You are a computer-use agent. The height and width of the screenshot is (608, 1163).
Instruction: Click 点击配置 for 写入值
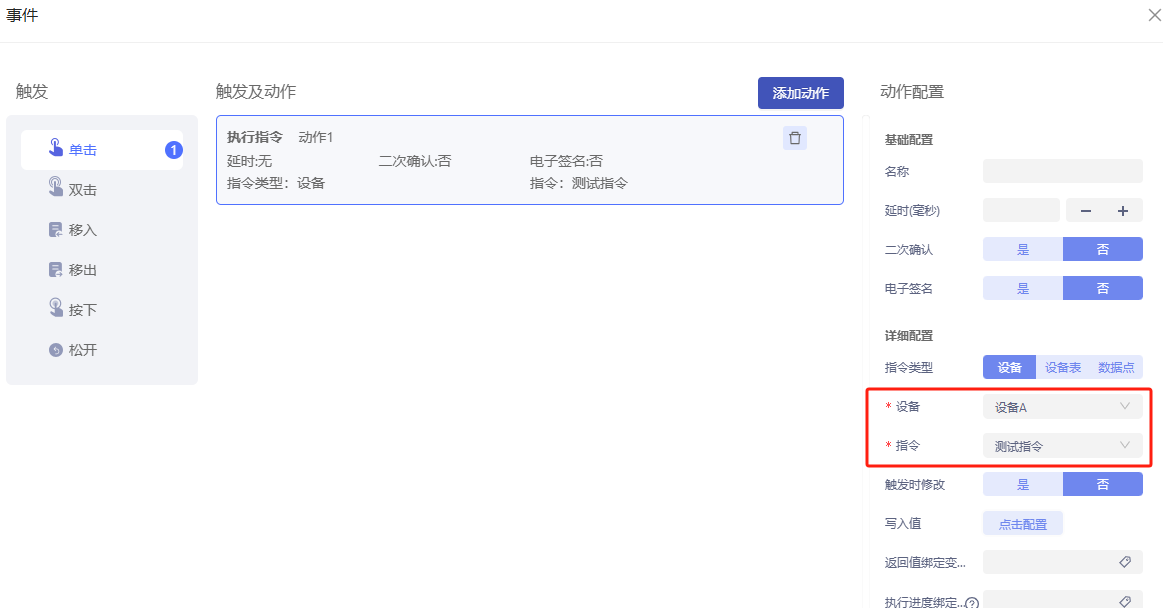1023,523
